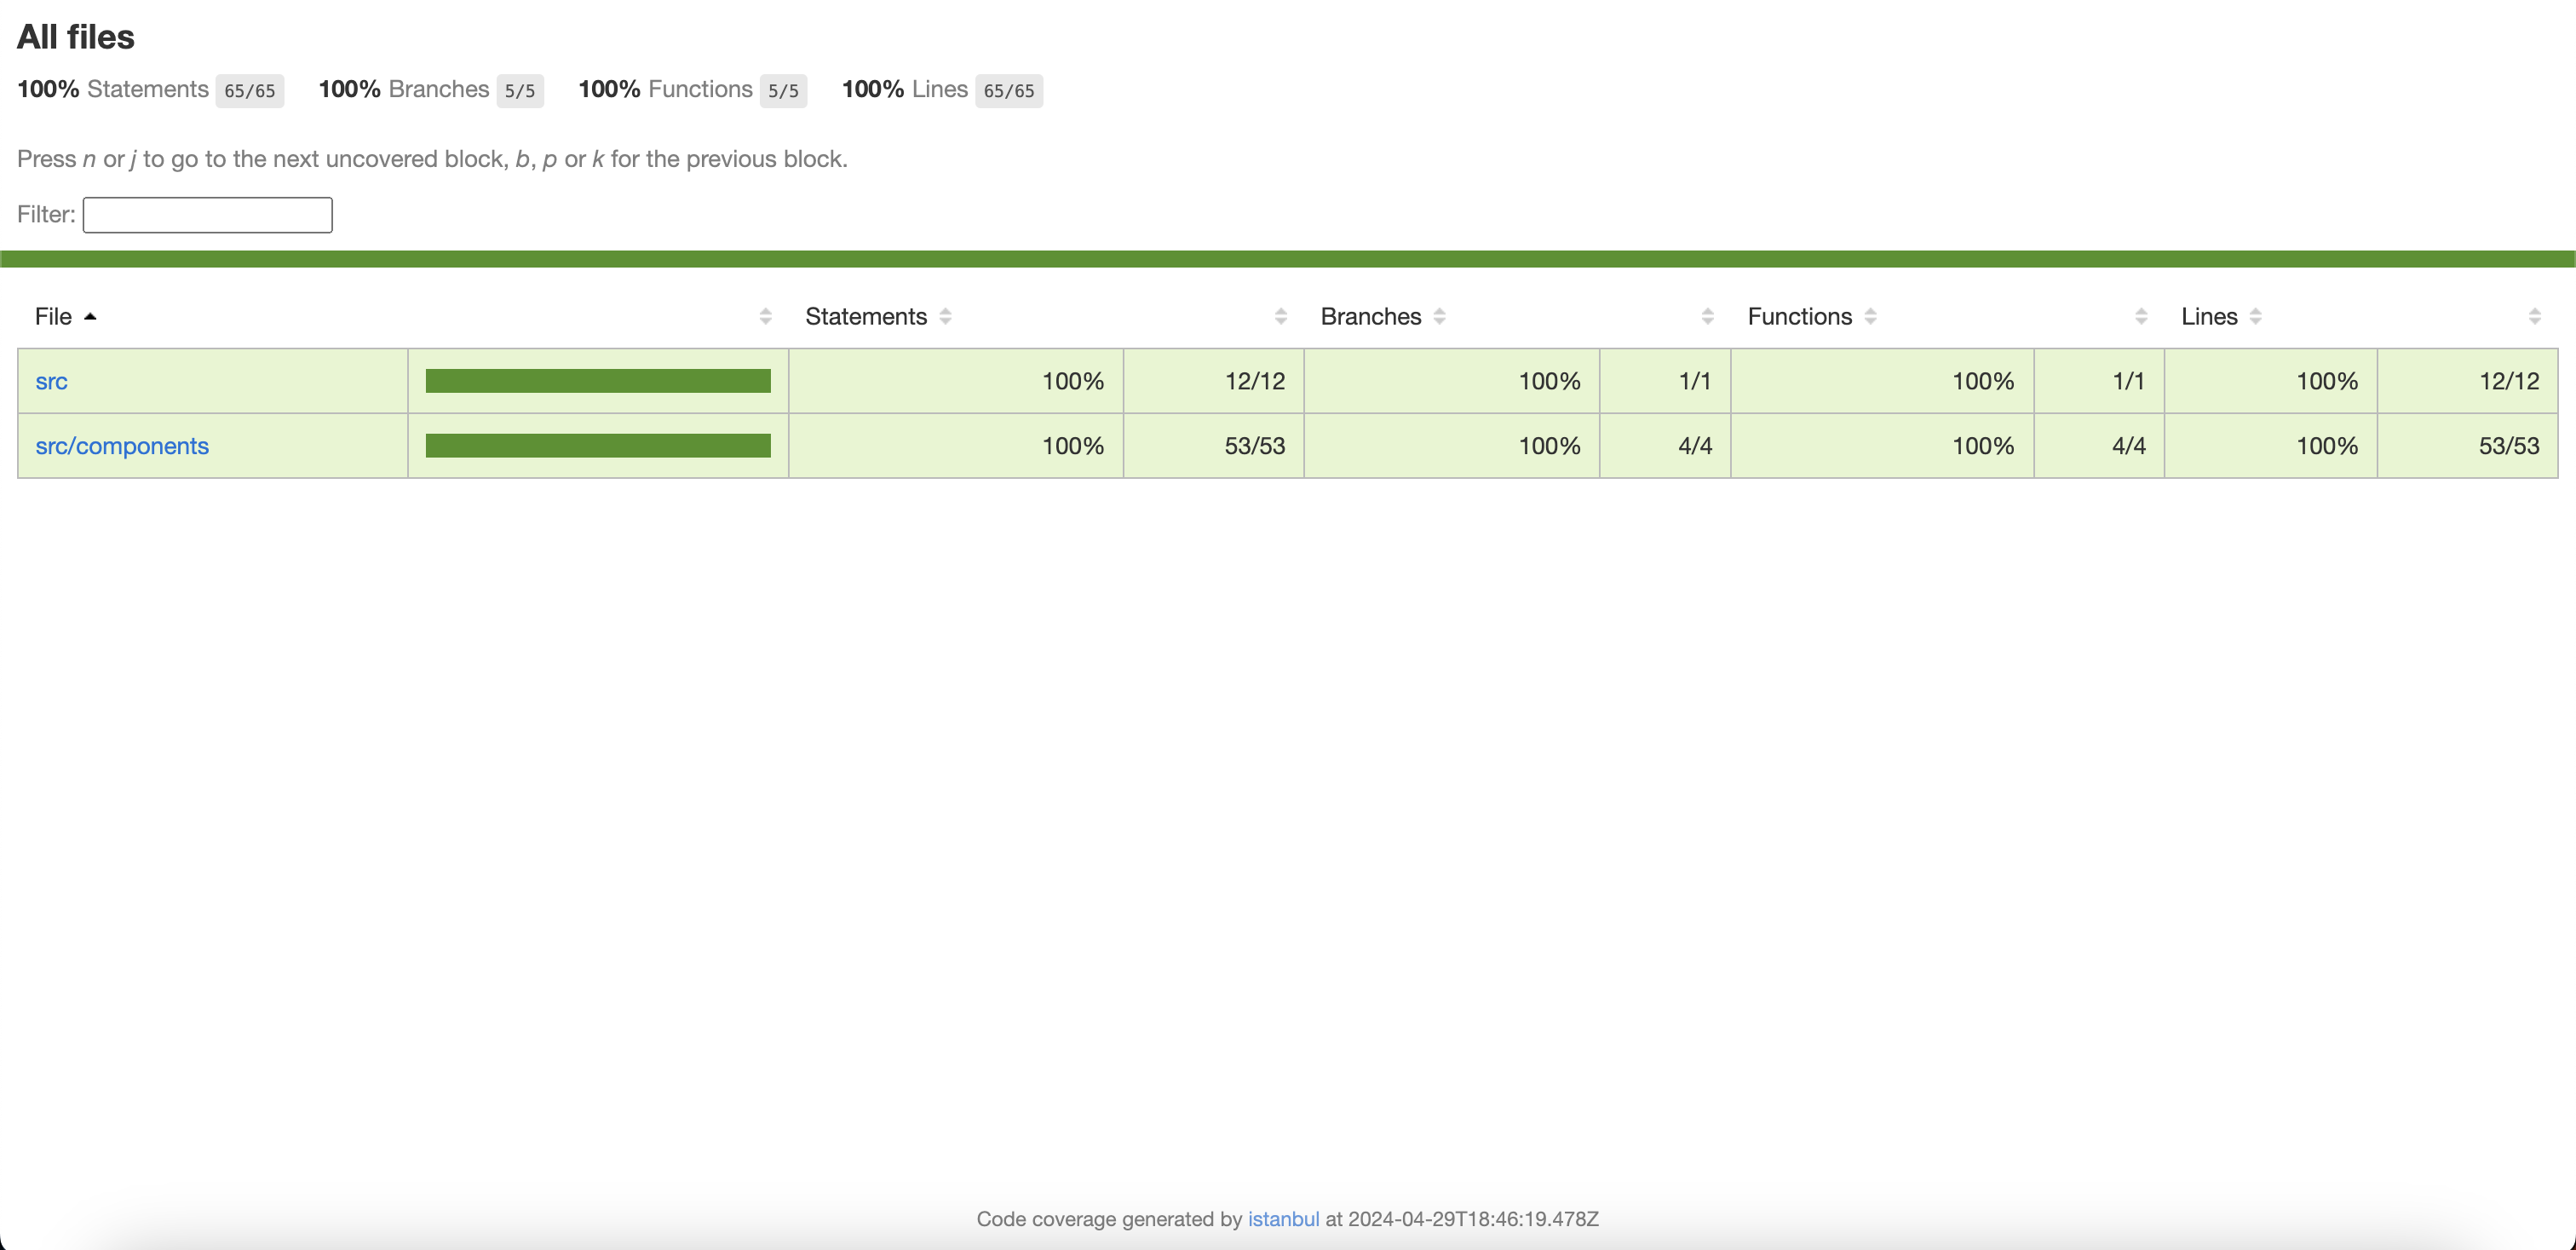Sort by branches count column arrows
The height and width of the screenshot is (1250, 2576).
[1707, 316]
